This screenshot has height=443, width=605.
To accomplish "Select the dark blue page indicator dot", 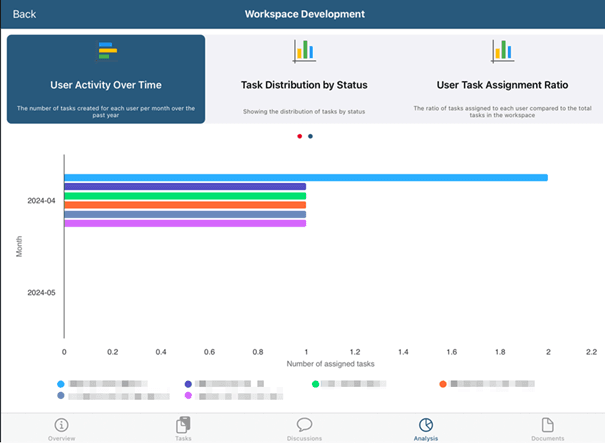I will 310,136.
